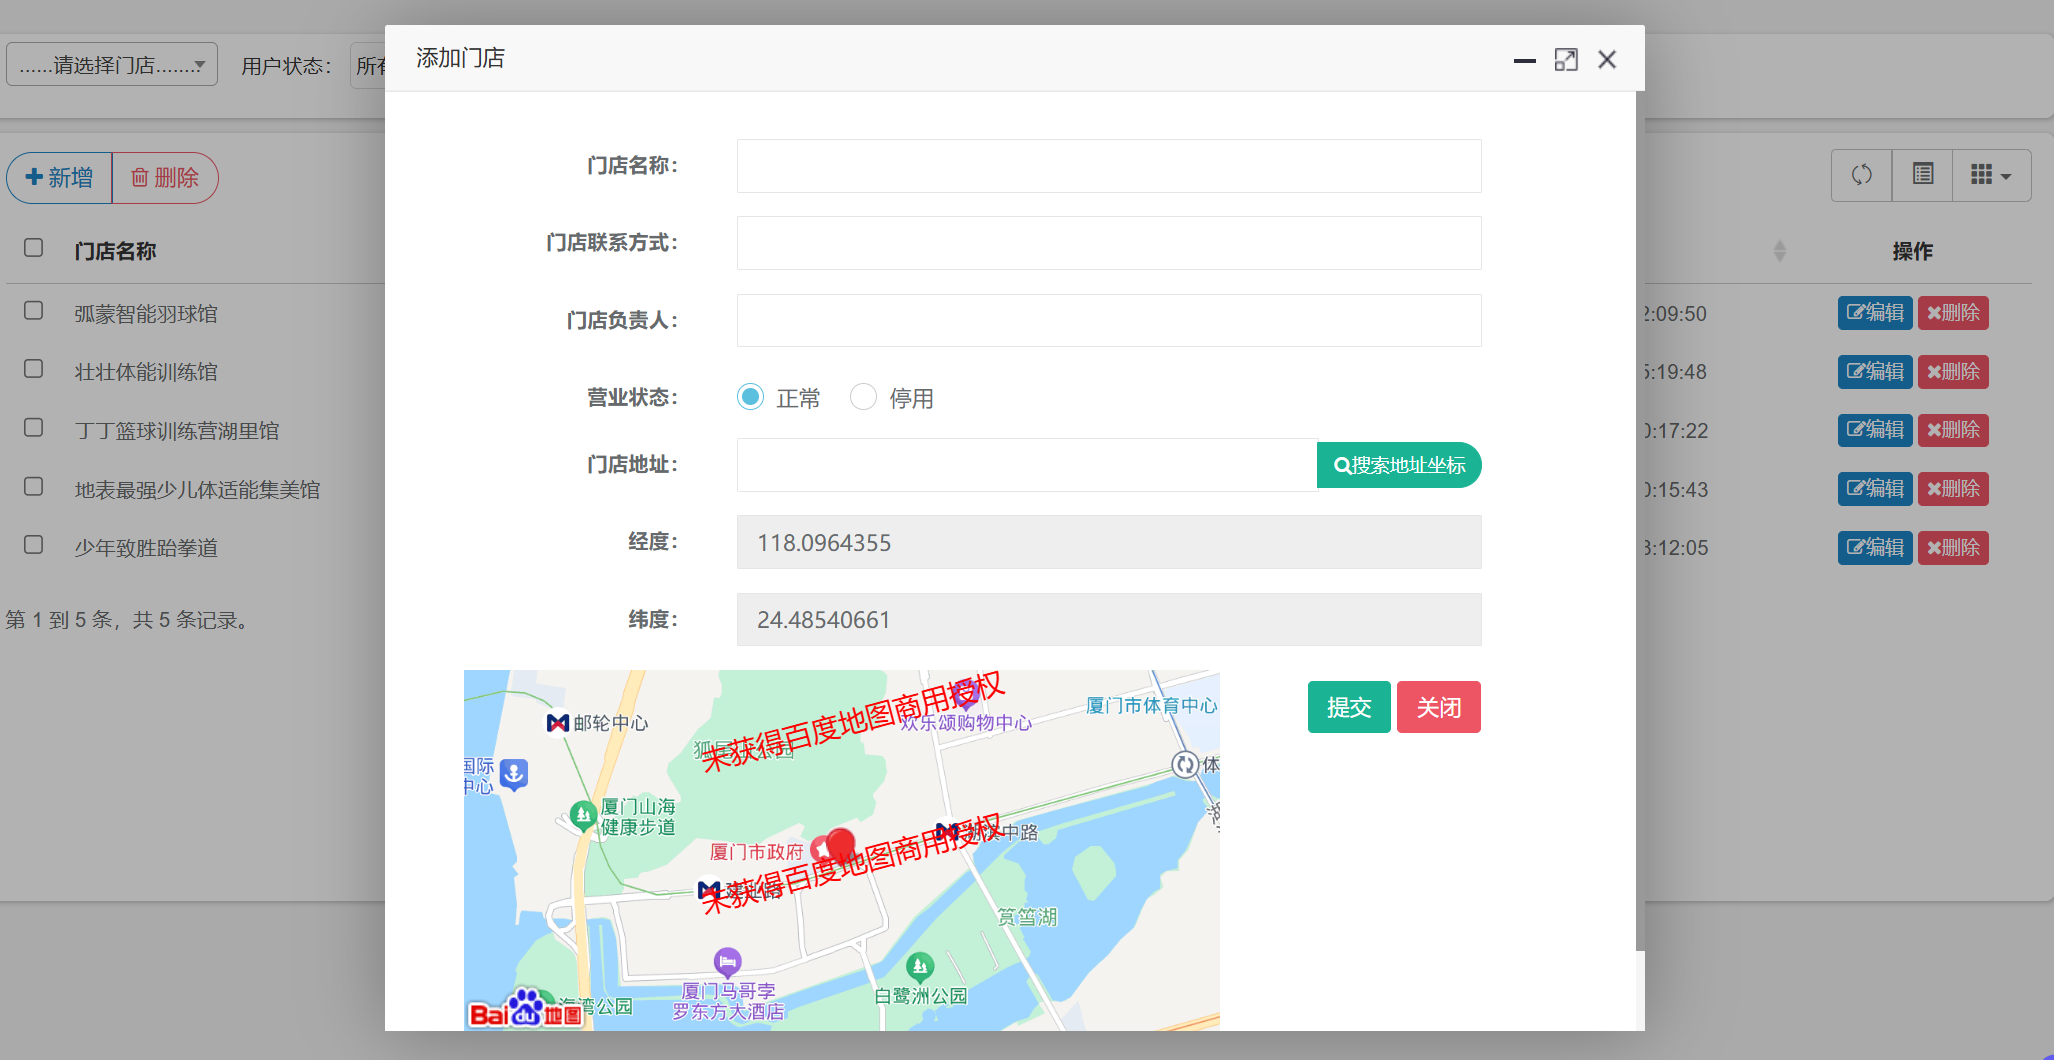Click the sort arrows beside 操作 column

pos(1779,251)
